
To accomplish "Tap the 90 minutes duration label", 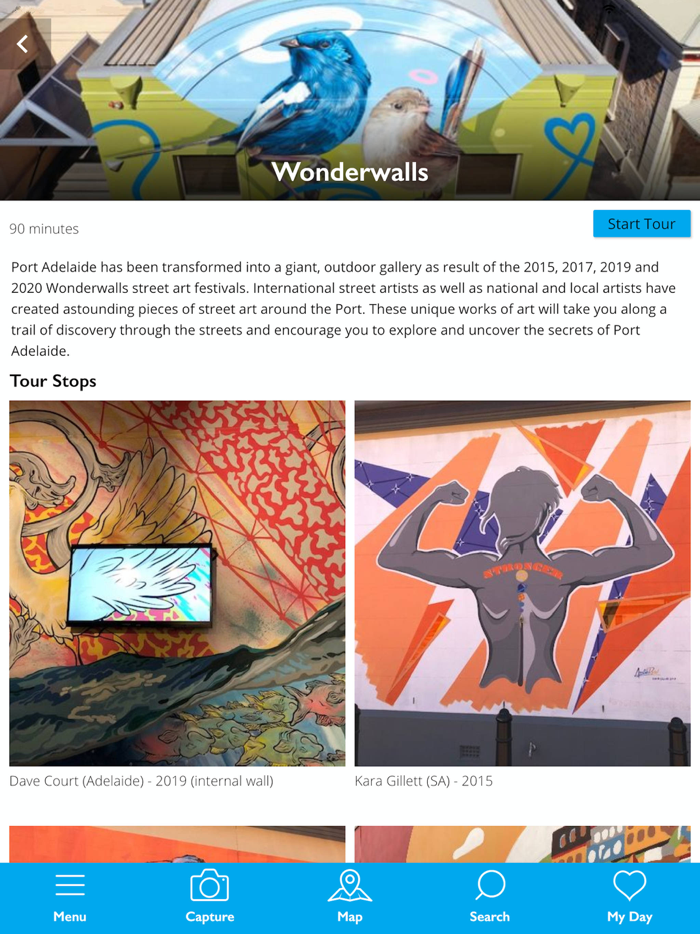I will [x=44, y=229].
